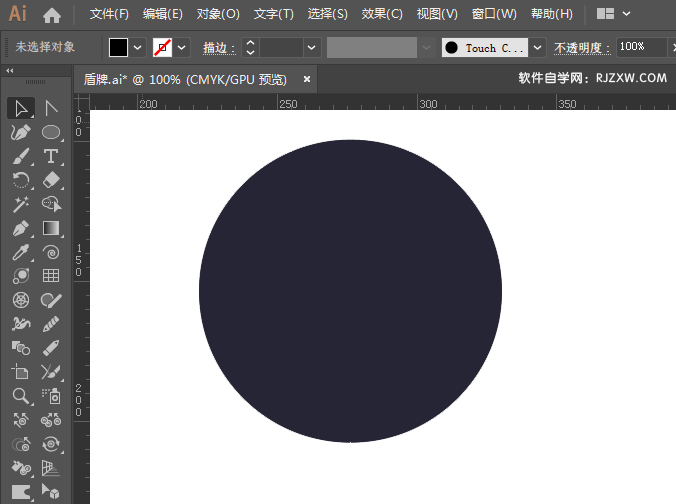Select the Symbol Sizer tool

21,444
